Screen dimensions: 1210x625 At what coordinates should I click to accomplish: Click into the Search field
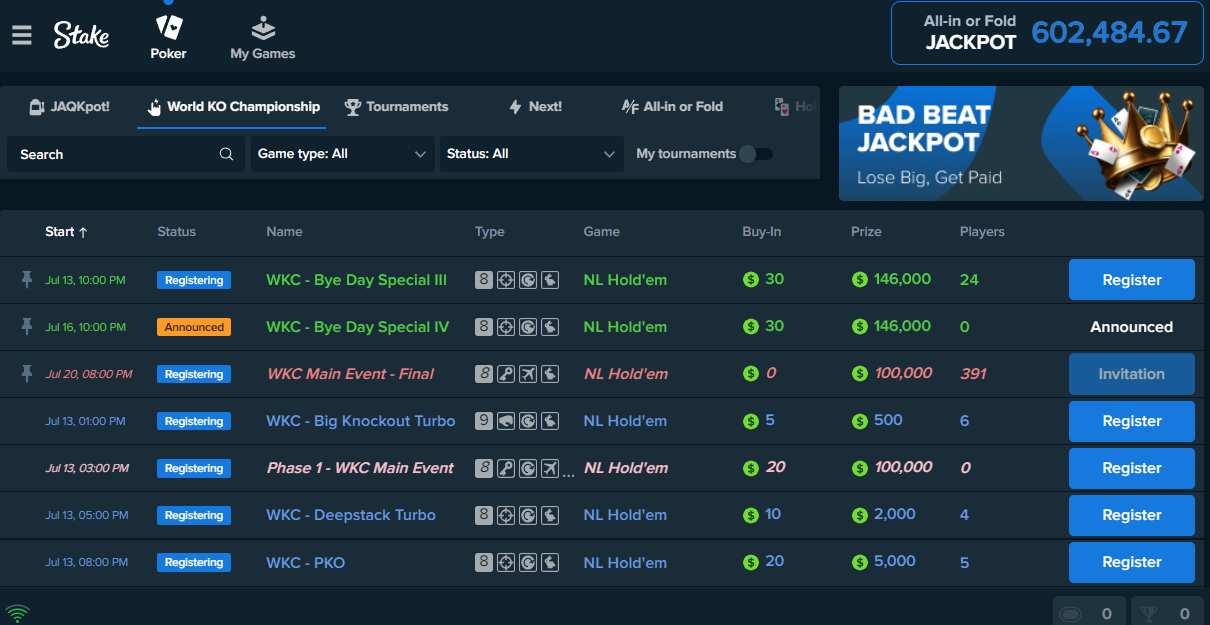126,154
